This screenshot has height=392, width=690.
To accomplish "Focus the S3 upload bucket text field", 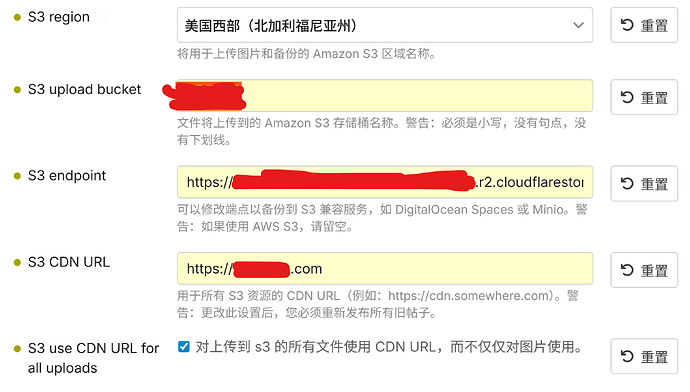I will coord(385,95).
